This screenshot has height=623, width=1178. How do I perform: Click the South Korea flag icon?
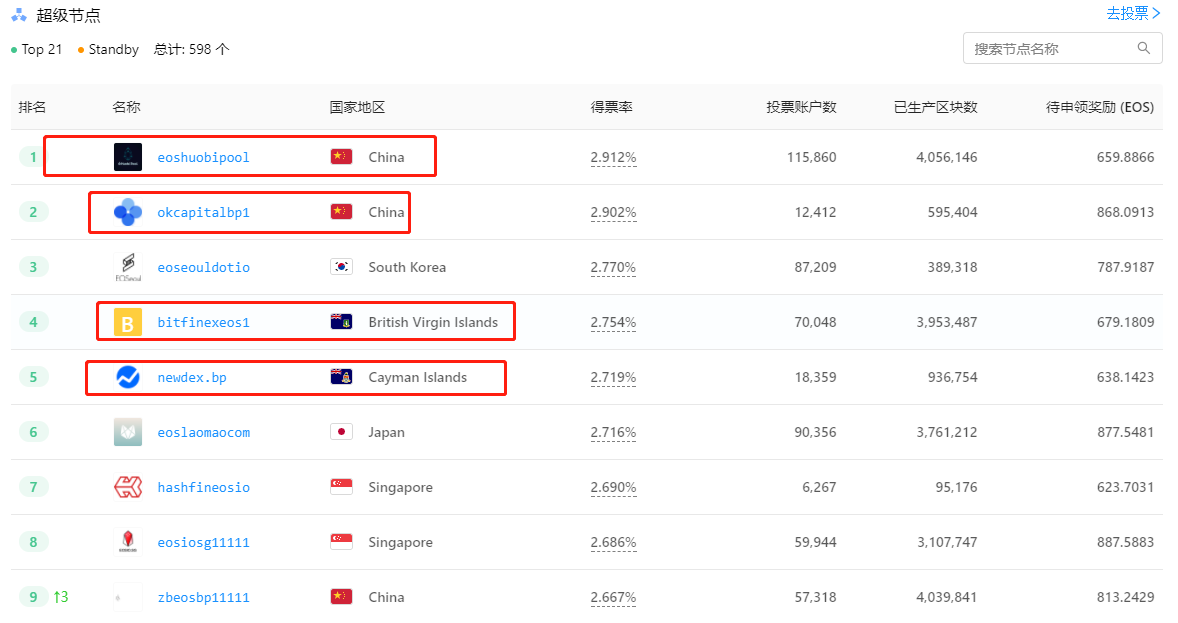pos(341,267)
